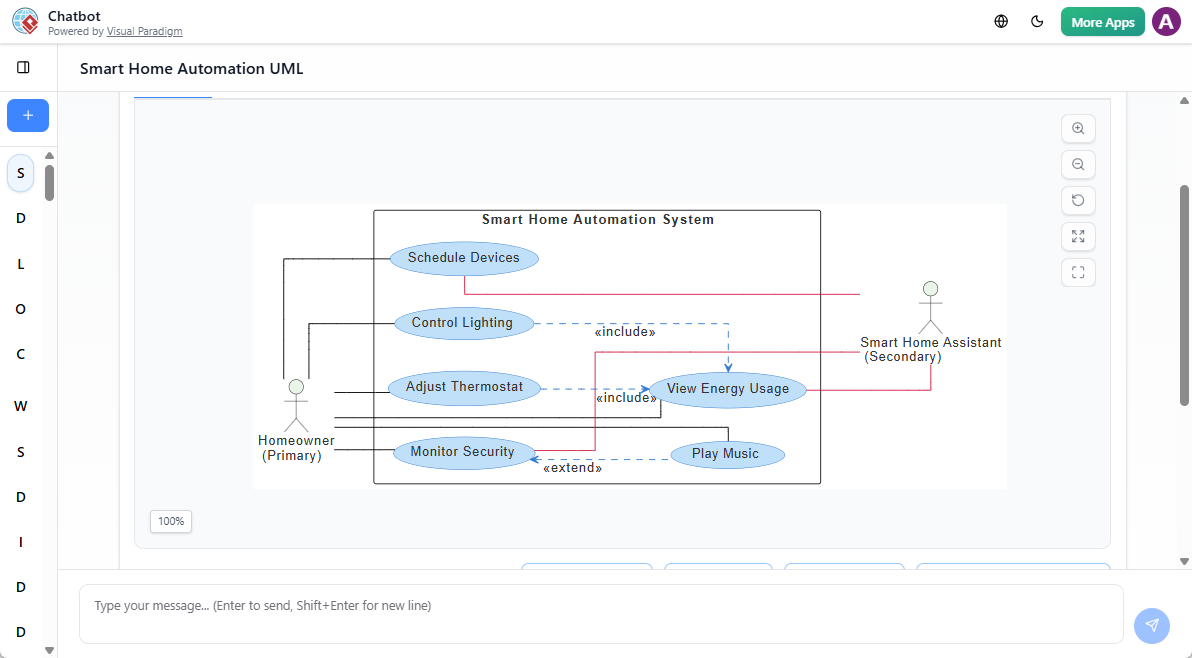Click inside the message input box
Viewport: 1192px width, 658px height.
[x=600, y=612]
